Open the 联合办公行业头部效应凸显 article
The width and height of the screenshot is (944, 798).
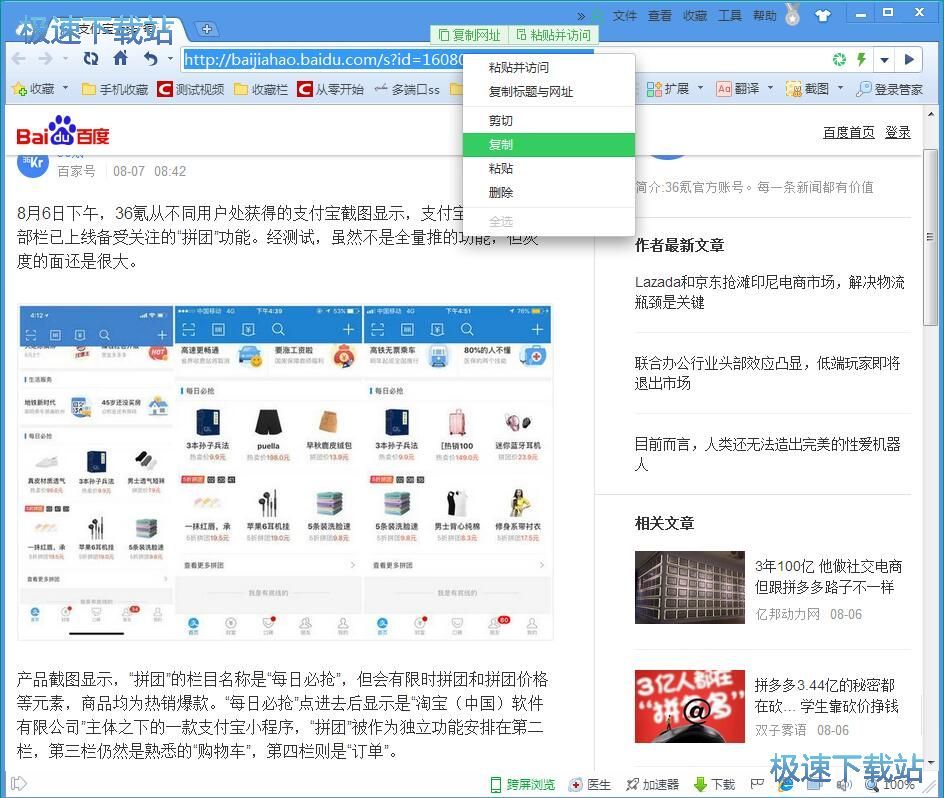click(x=768, y=373)
